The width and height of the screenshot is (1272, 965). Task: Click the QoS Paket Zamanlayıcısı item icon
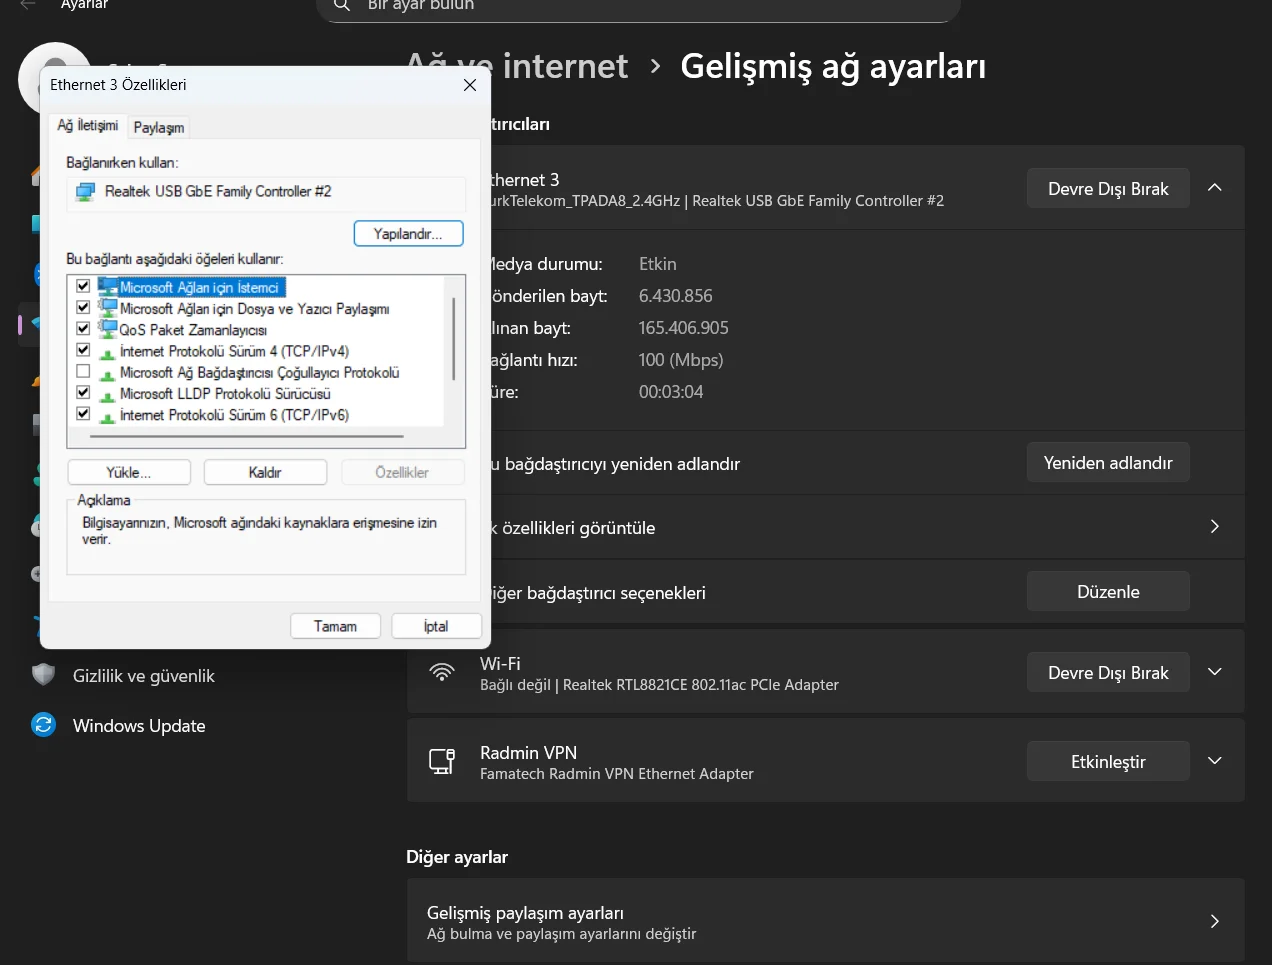[x=108, y=329]
